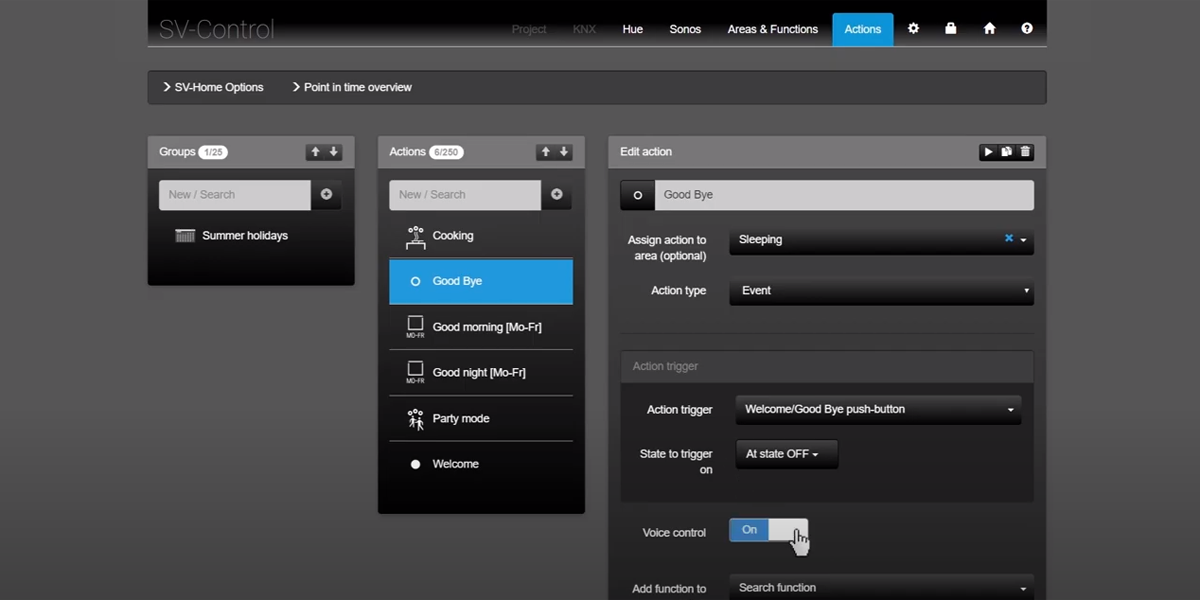Move group down with Groups down arrow
Image resolution: width=1200 pixels, height=600 pixels.
[x=334, y=152]
